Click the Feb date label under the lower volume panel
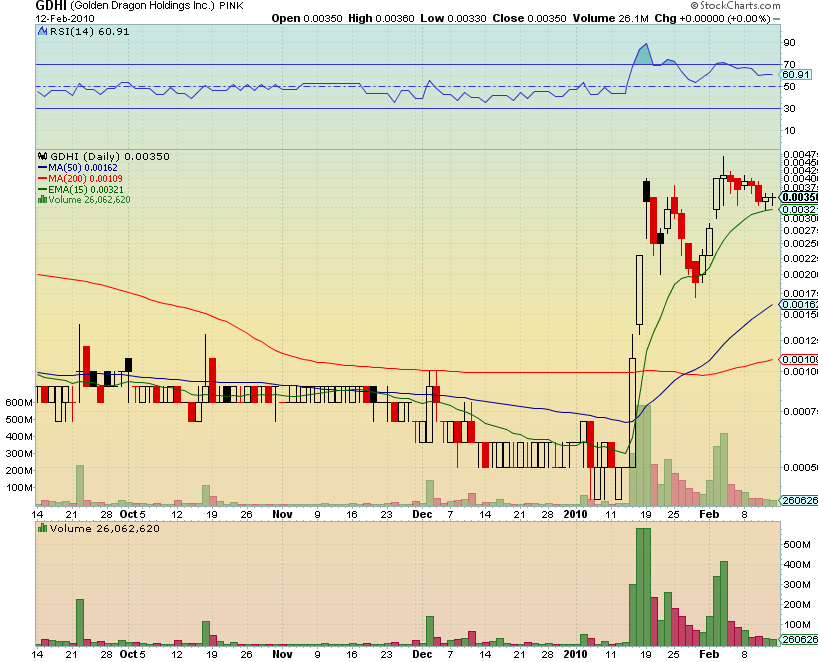Image resolution: width=818 pixels, height=662 pixels. (709, 654)
